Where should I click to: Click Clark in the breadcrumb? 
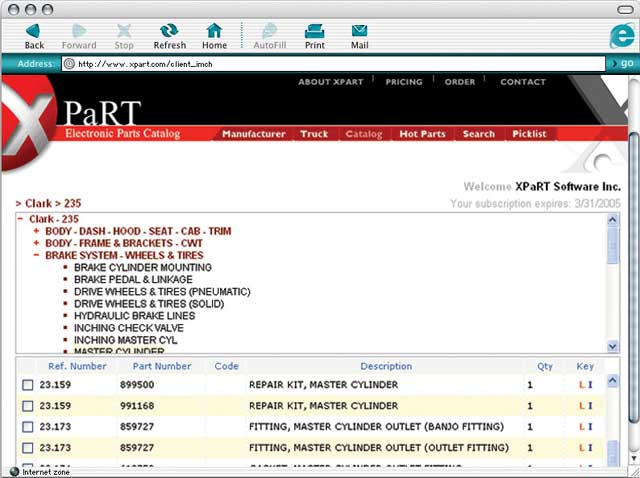[x=38, y=203]
